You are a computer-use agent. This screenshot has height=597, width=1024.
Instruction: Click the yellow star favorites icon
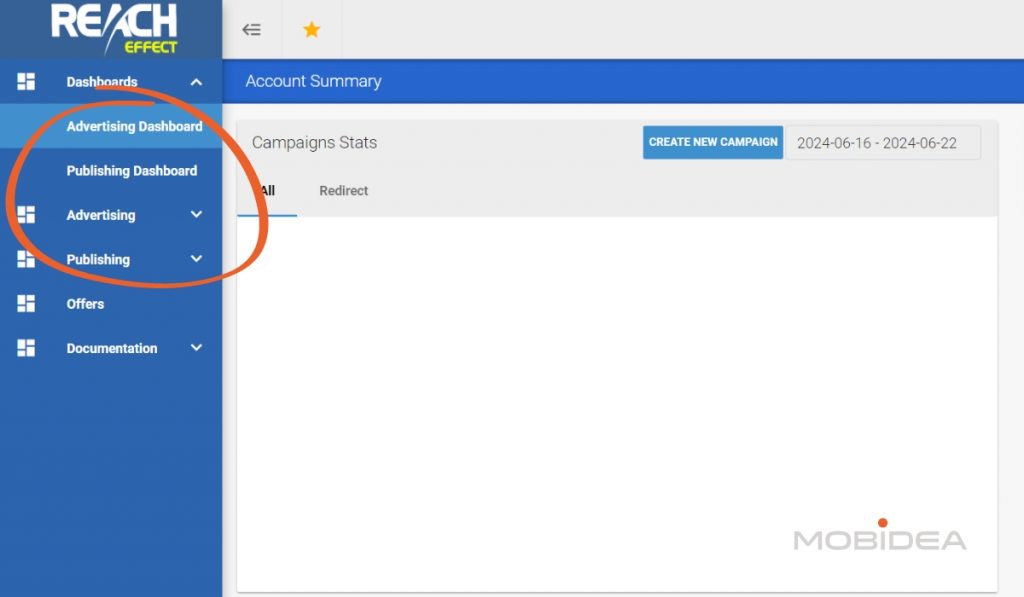(x=312, y=30)
